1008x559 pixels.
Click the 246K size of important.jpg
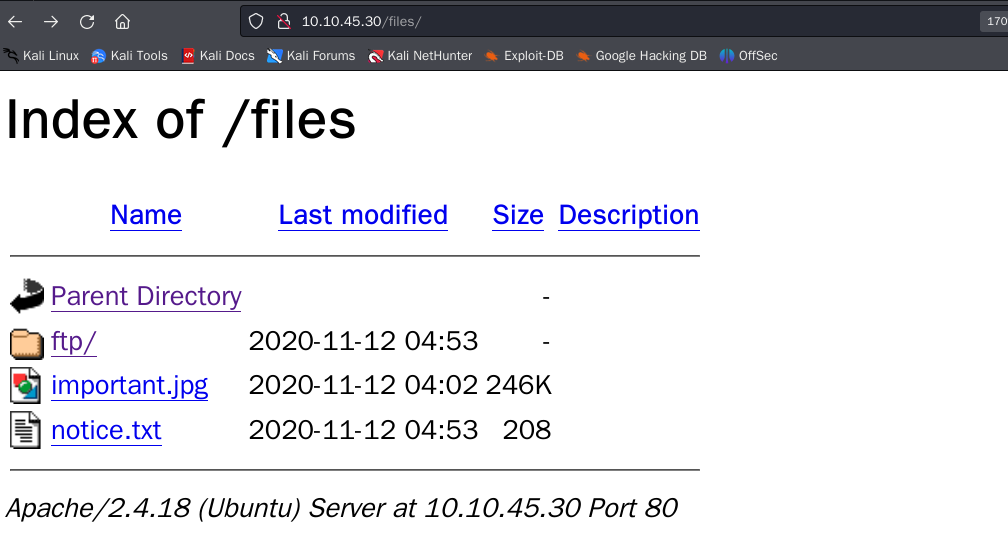(x=518, y=386)
